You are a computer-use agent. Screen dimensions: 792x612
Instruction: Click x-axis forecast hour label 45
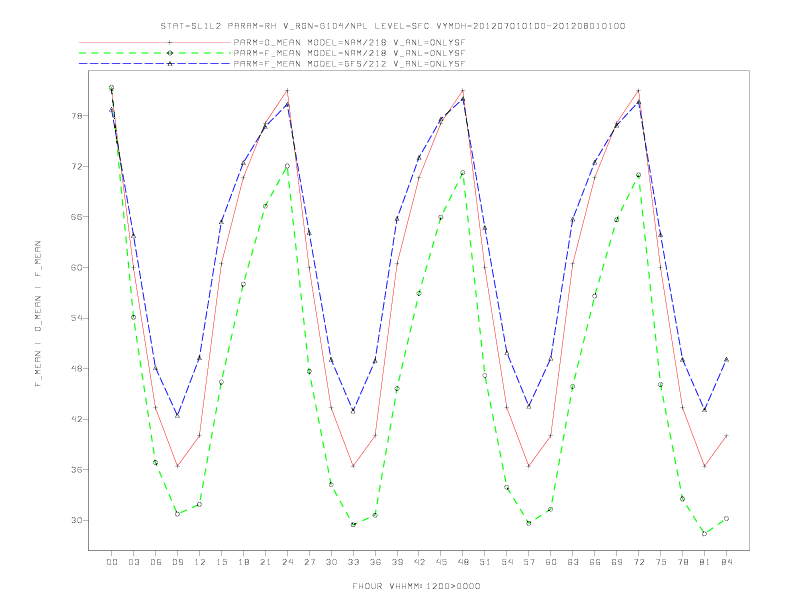pos(441,562)
